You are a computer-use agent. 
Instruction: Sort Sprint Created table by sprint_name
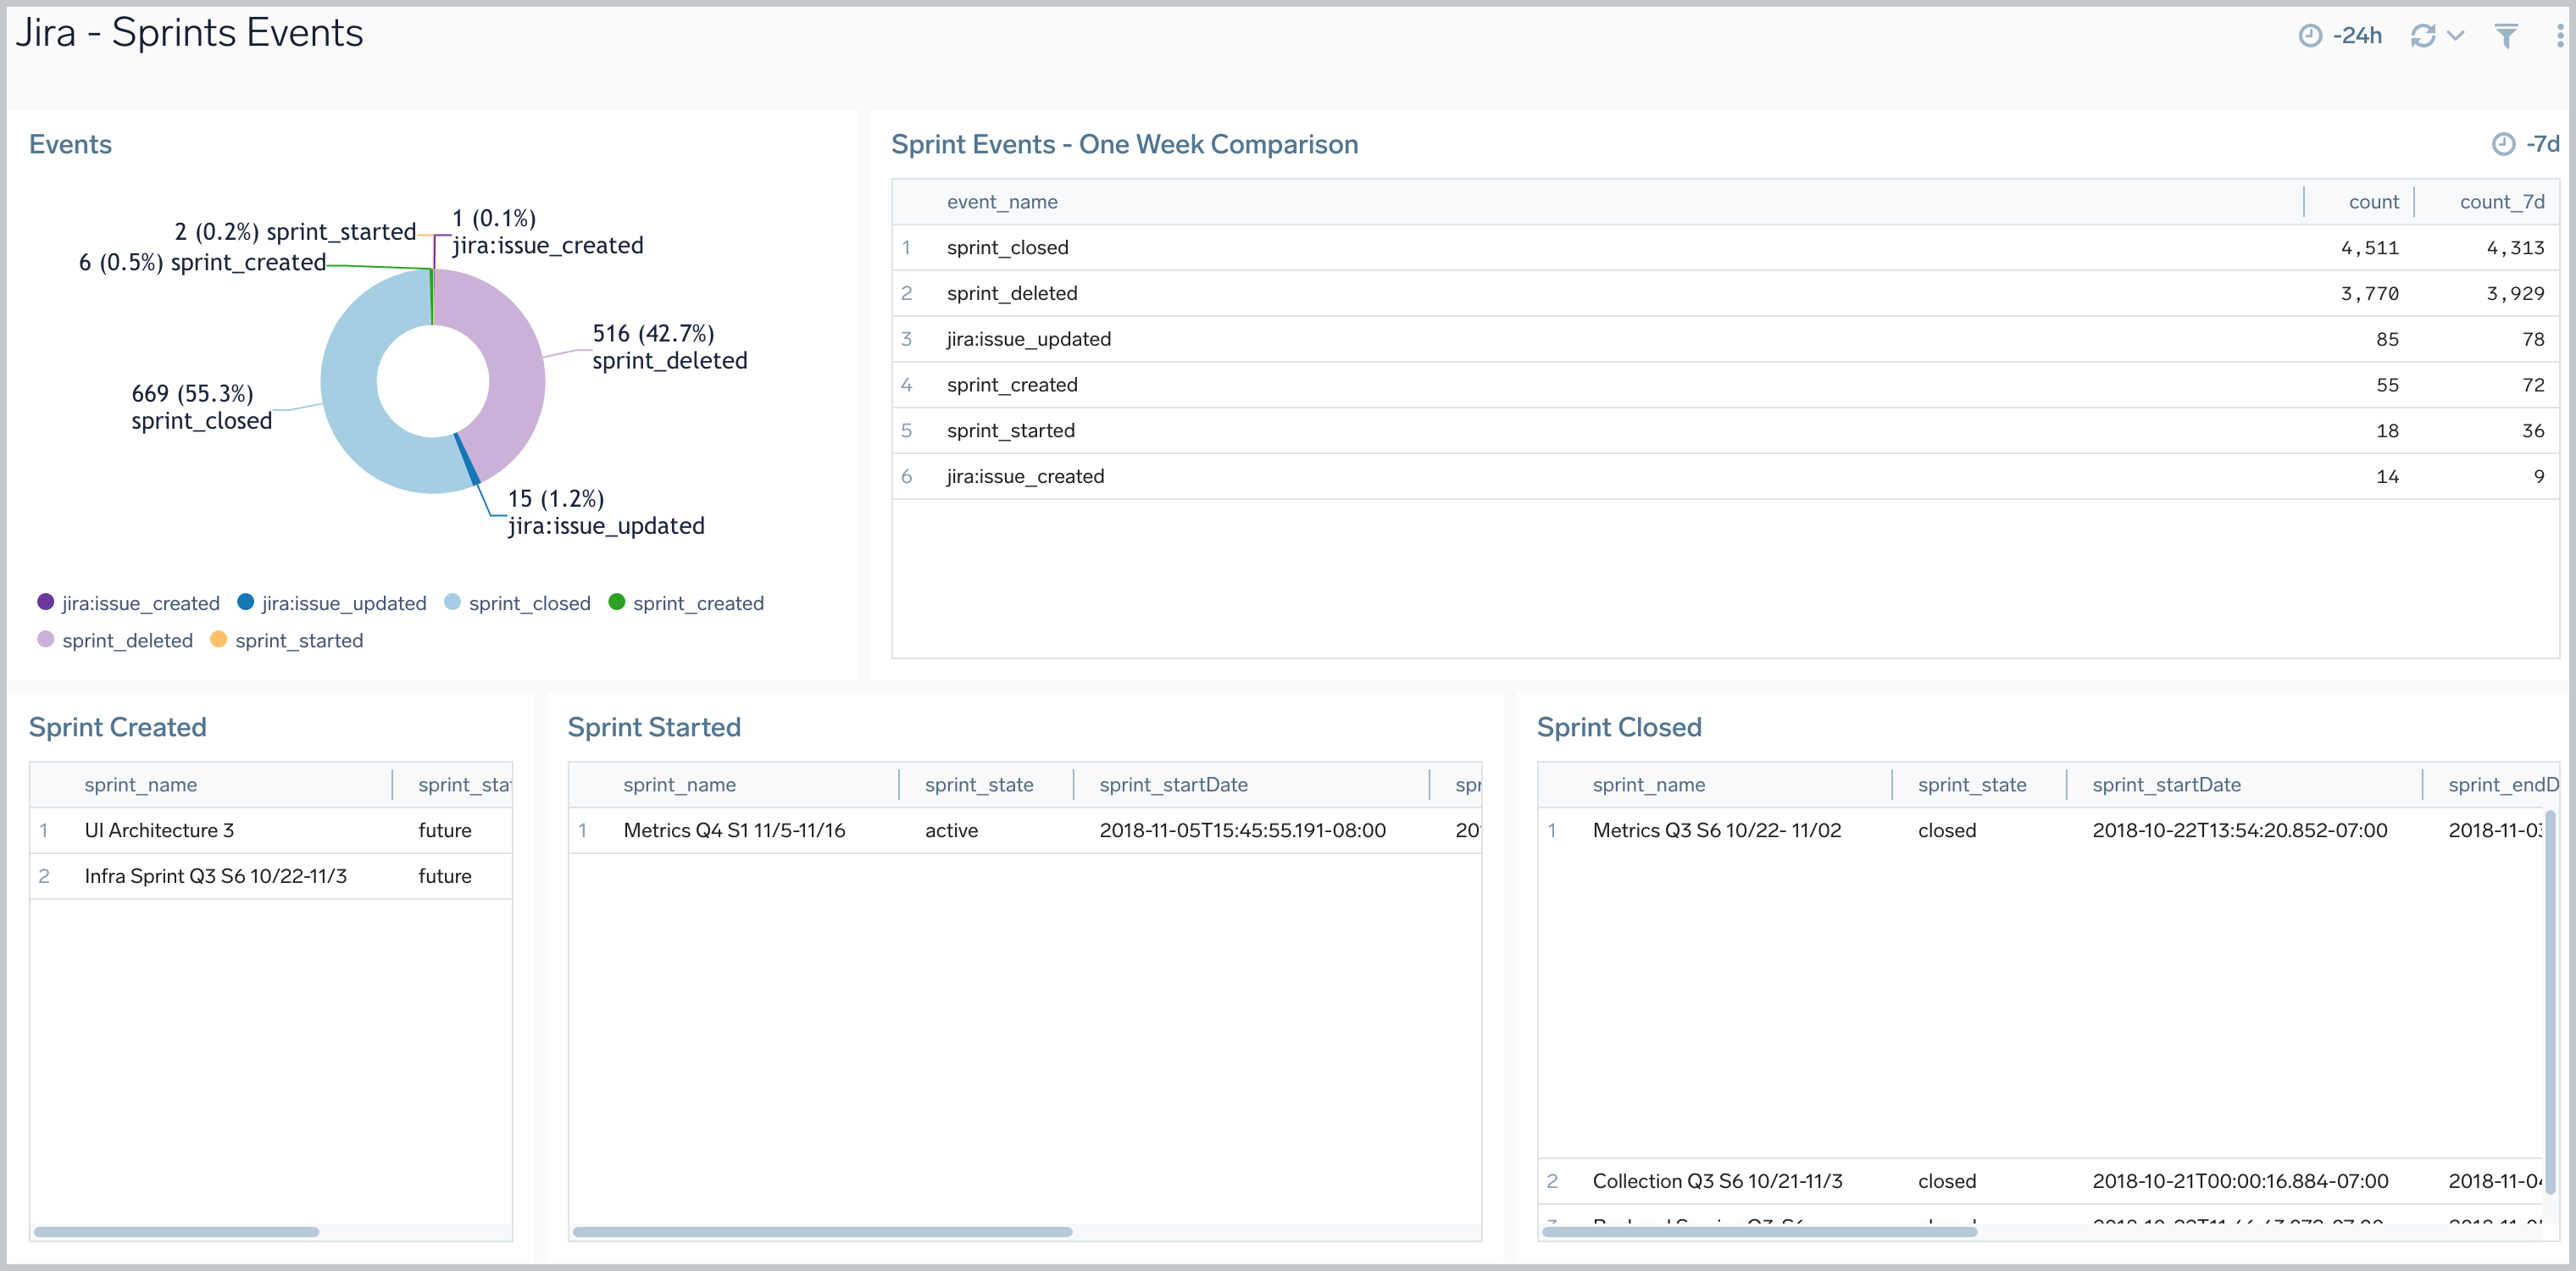pyautogui.click(x=140, y=785)
